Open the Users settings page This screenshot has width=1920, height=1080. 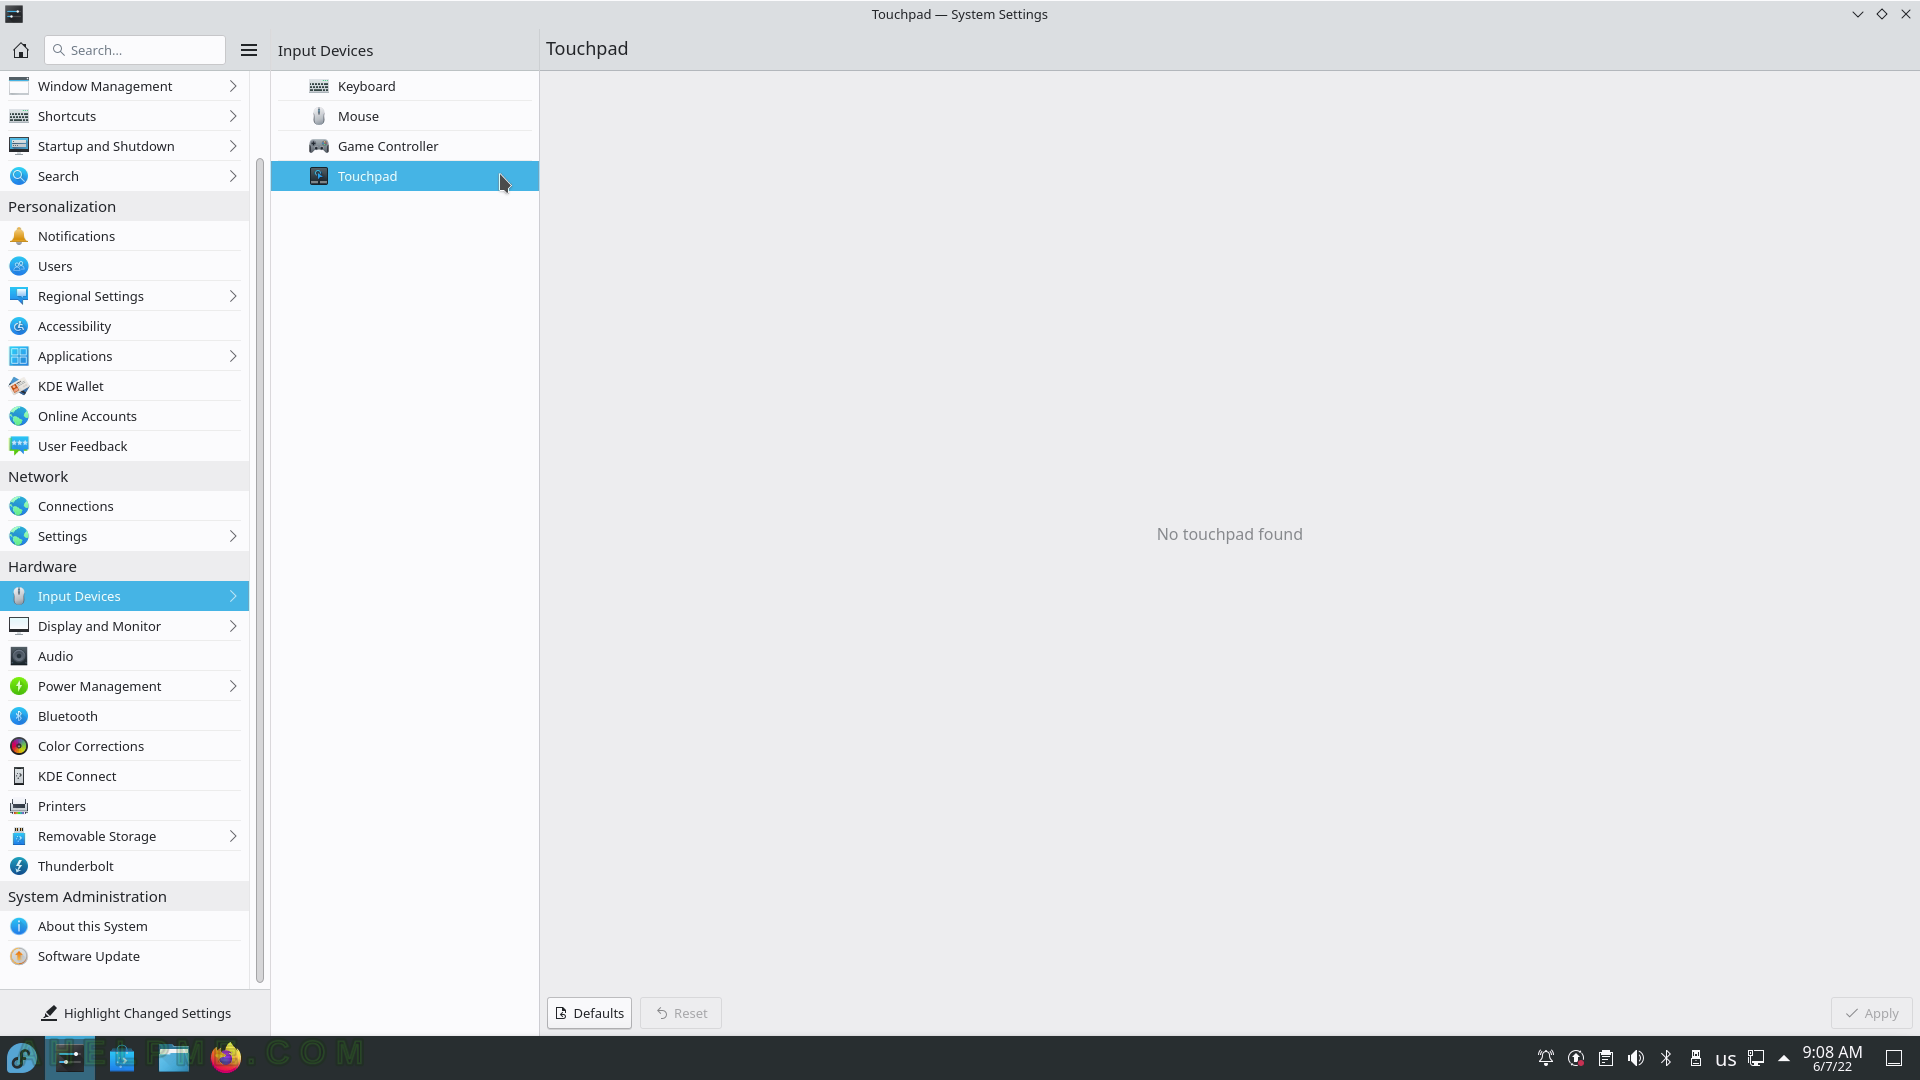[x=124, y=266]
